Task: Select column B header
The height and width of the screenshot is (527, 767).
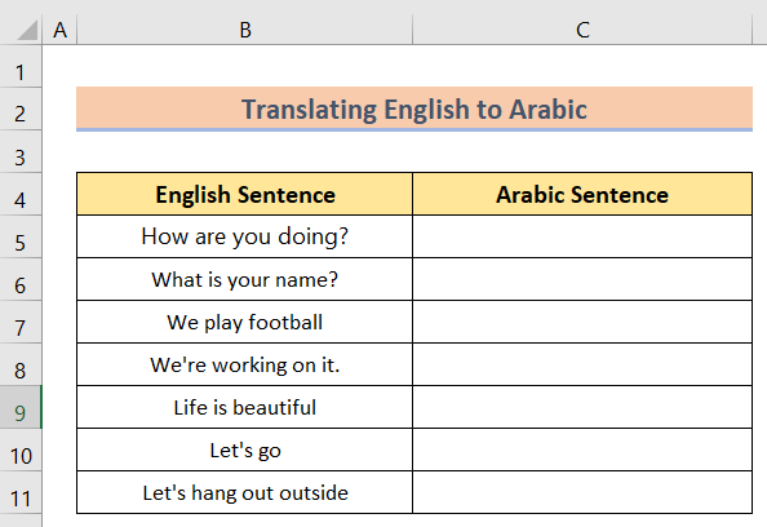Action: coord(245,31)
